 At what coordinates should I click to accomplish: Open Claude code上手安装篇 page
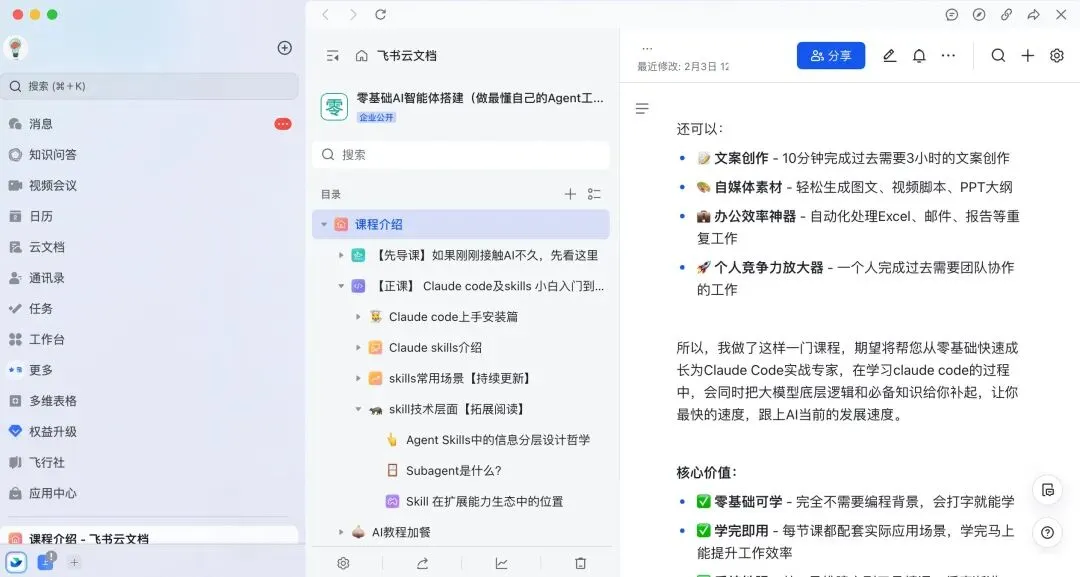(x=453, y=317)
